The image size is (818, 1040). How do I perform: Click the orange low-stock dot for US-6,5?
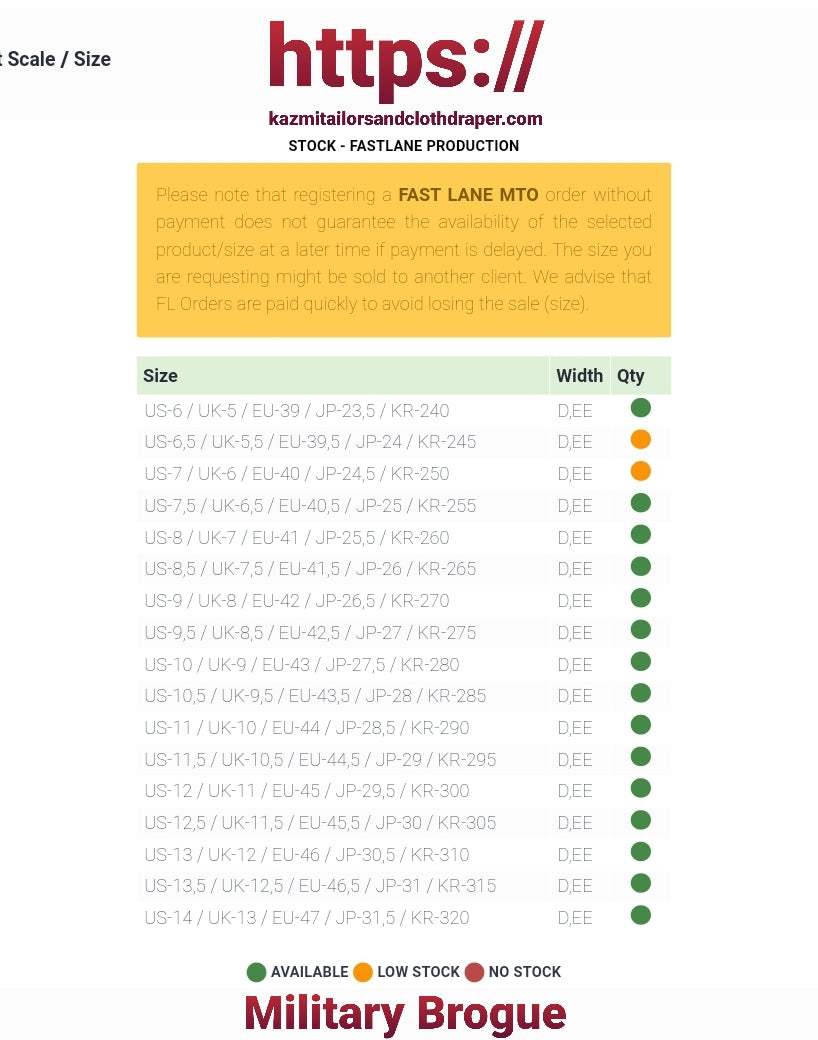click(x=641, y=440)
